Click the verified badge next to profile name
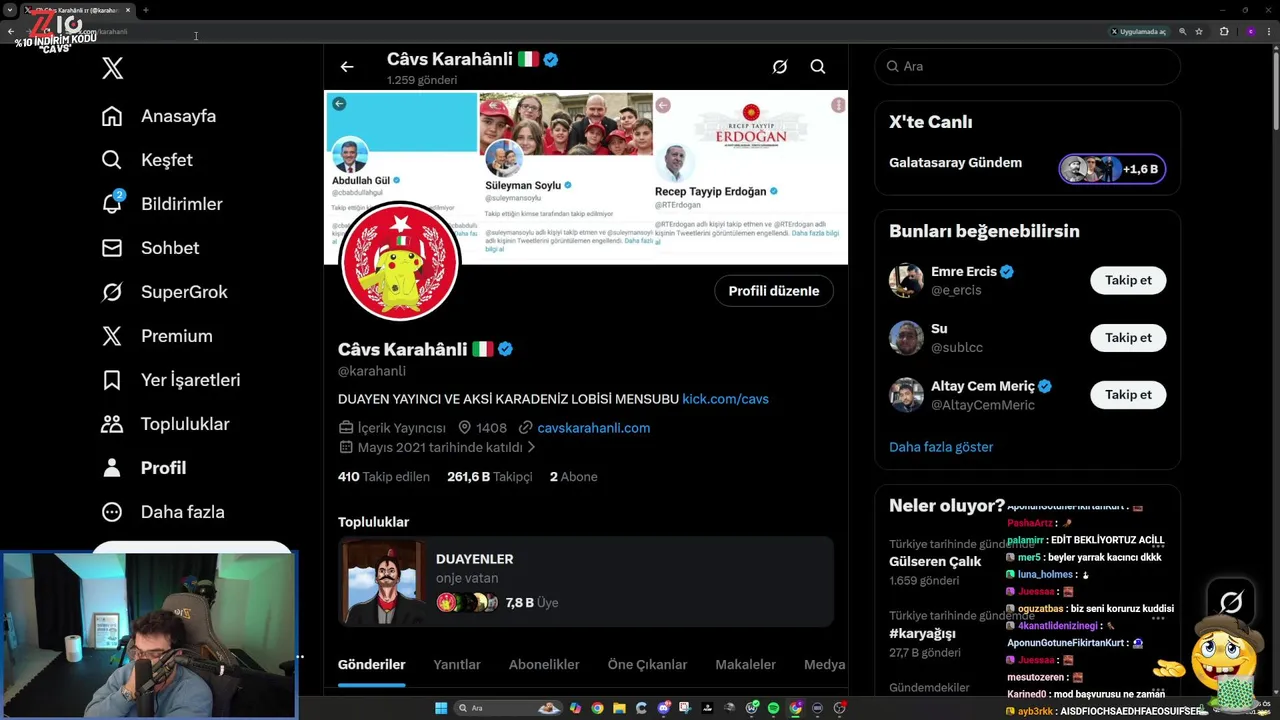Viewport: 1280px width, 720px height. (x=506, y=349)
